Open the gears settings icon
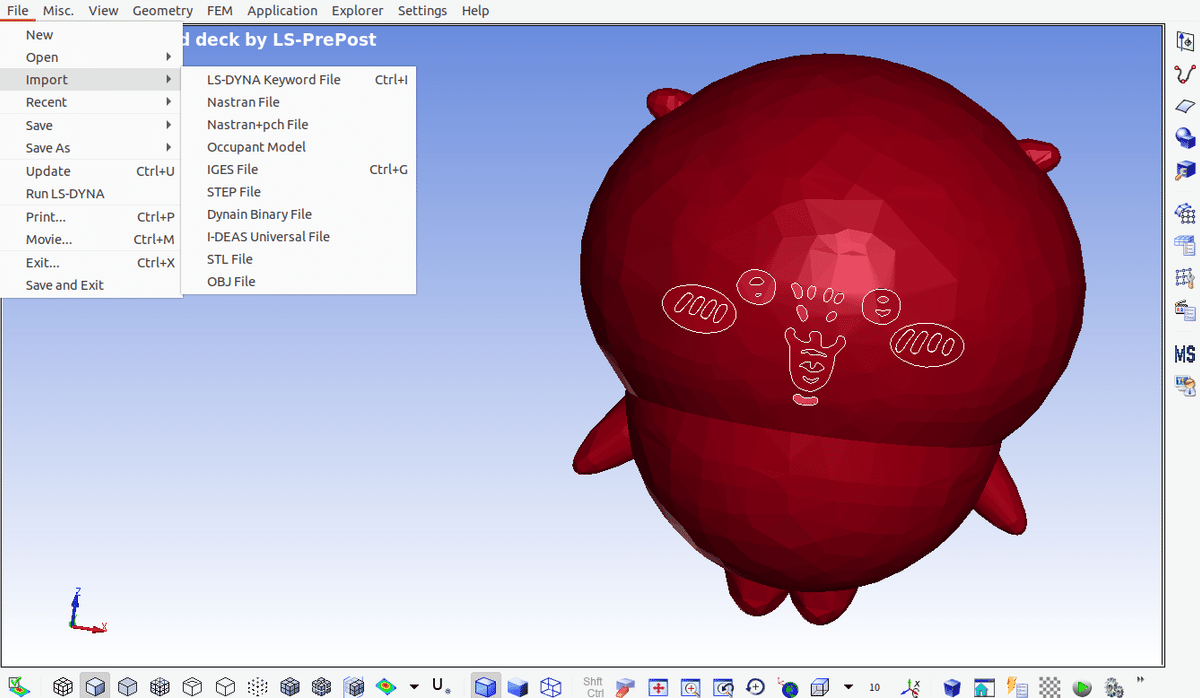The image size is (1200, 698). tap(1114, 686)
